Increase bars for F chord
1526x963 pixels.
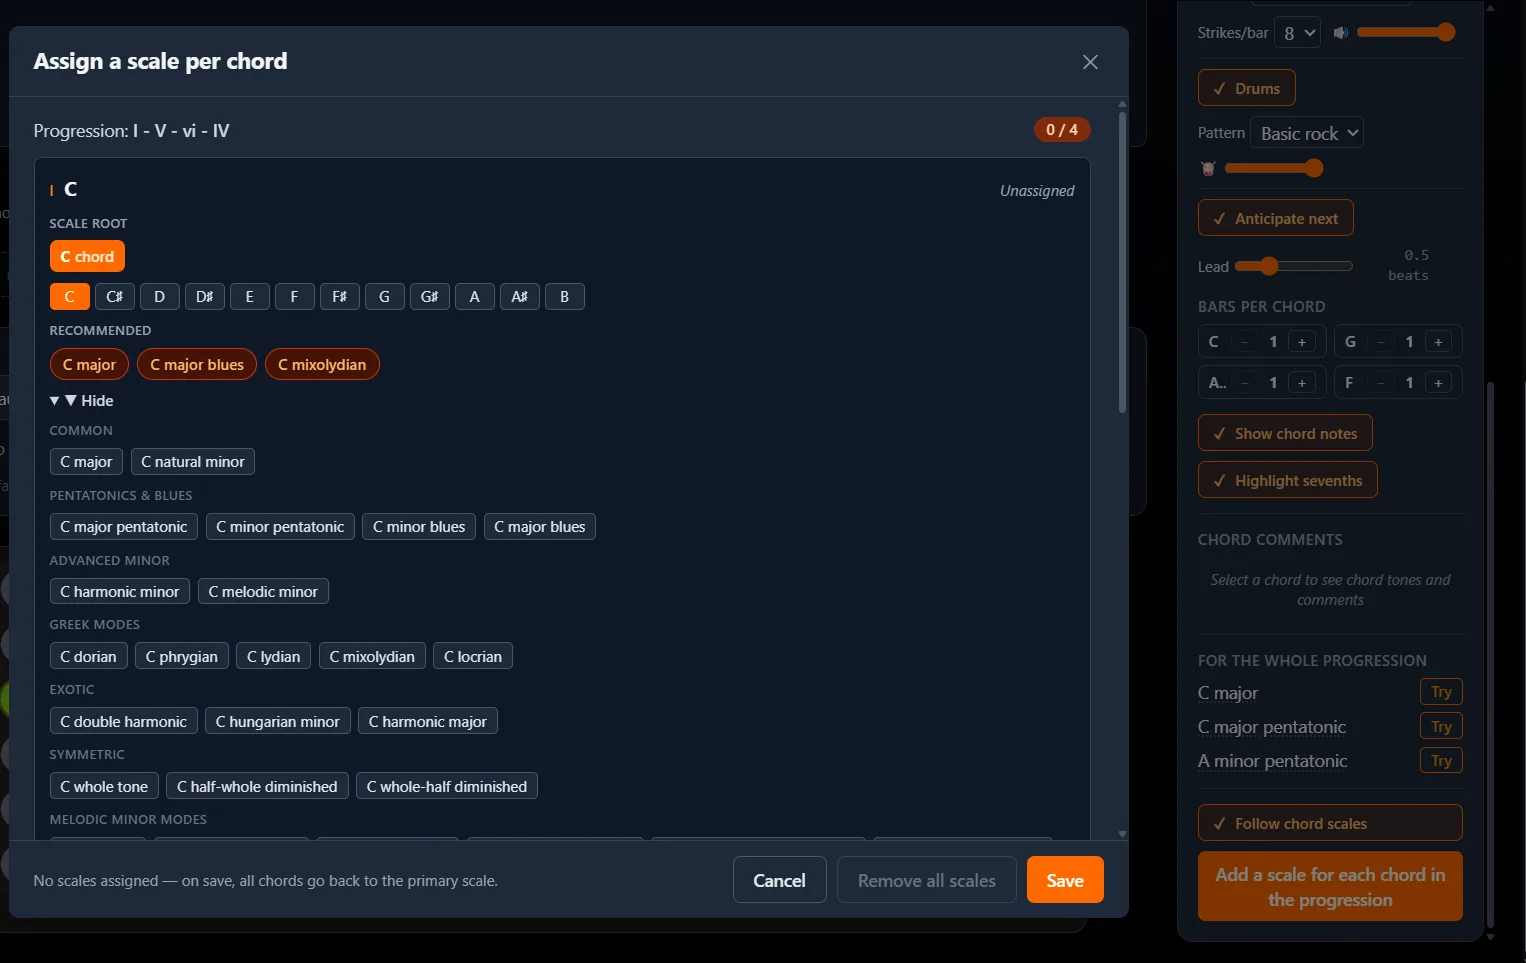1438,383
